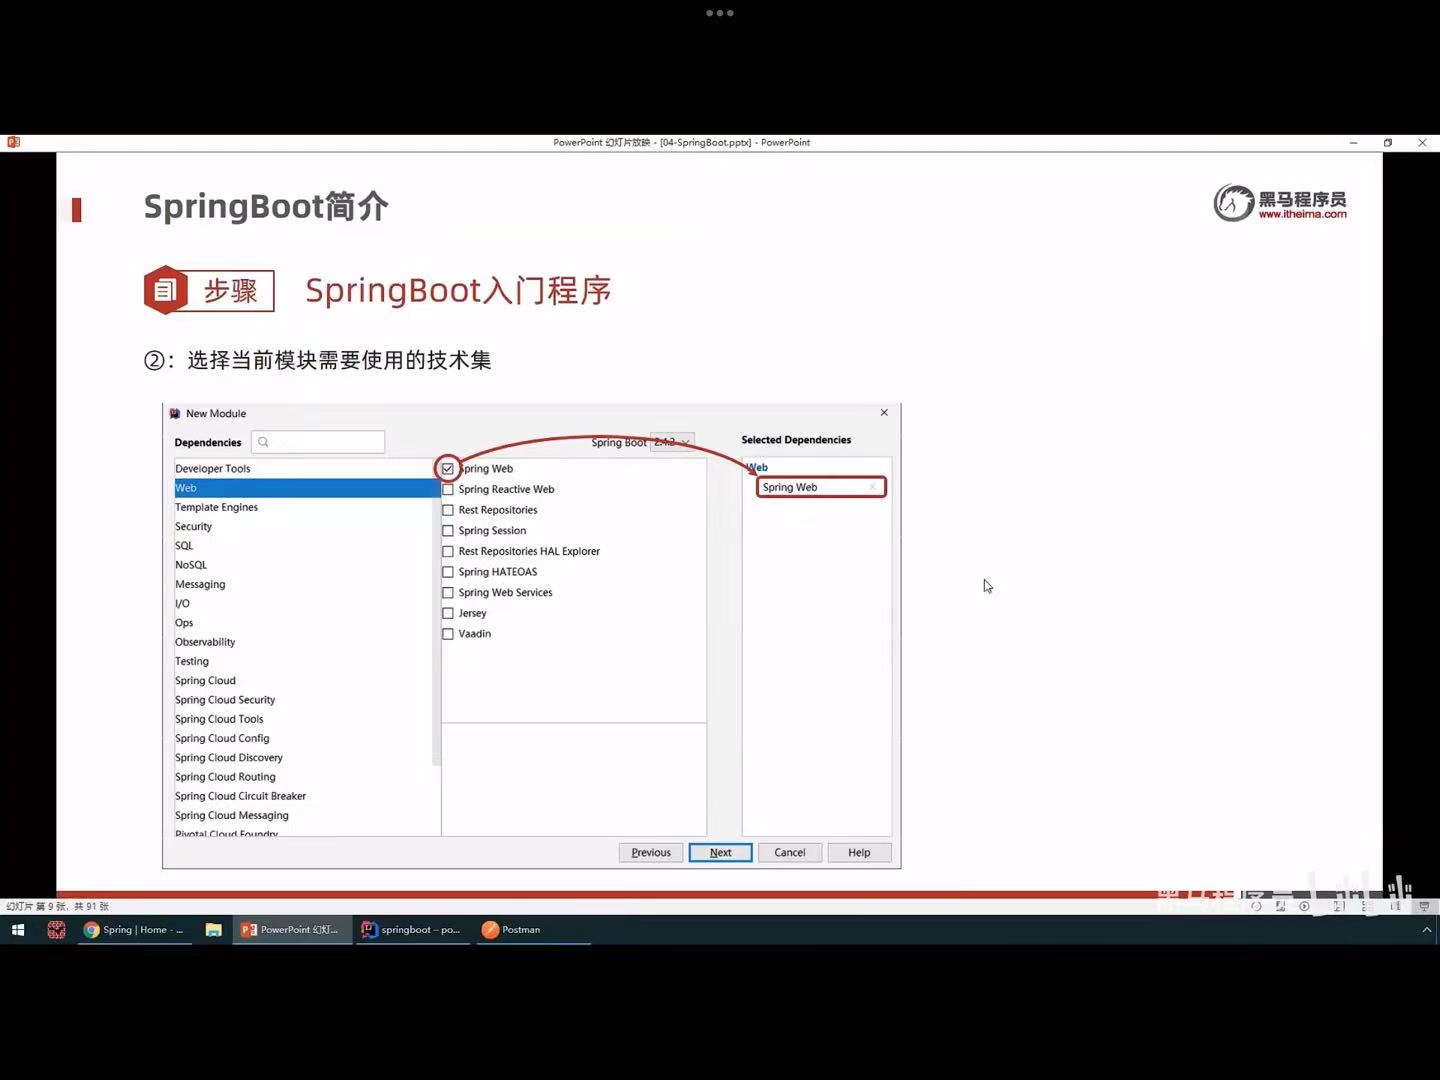Image resolution: width=1440 pixels, height=1080 pixels.
Task: Click the slide show view icon in status bar
Action: 1424,906
